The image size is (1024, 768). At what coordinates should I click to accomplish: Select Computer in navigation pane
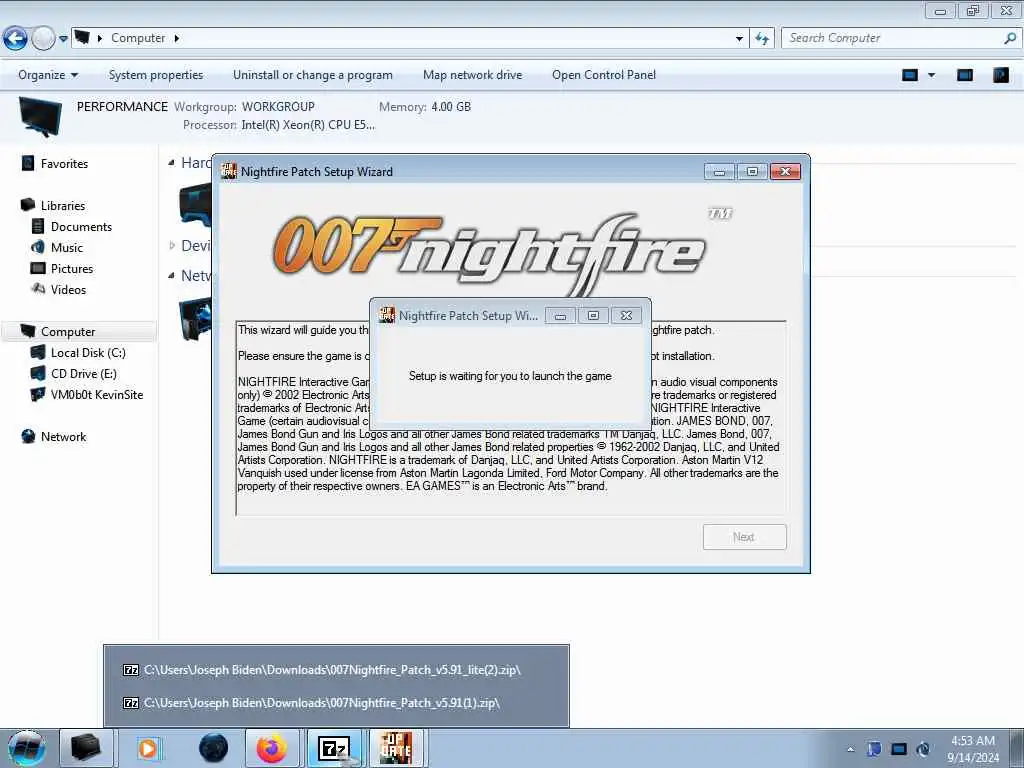(68, 332)
